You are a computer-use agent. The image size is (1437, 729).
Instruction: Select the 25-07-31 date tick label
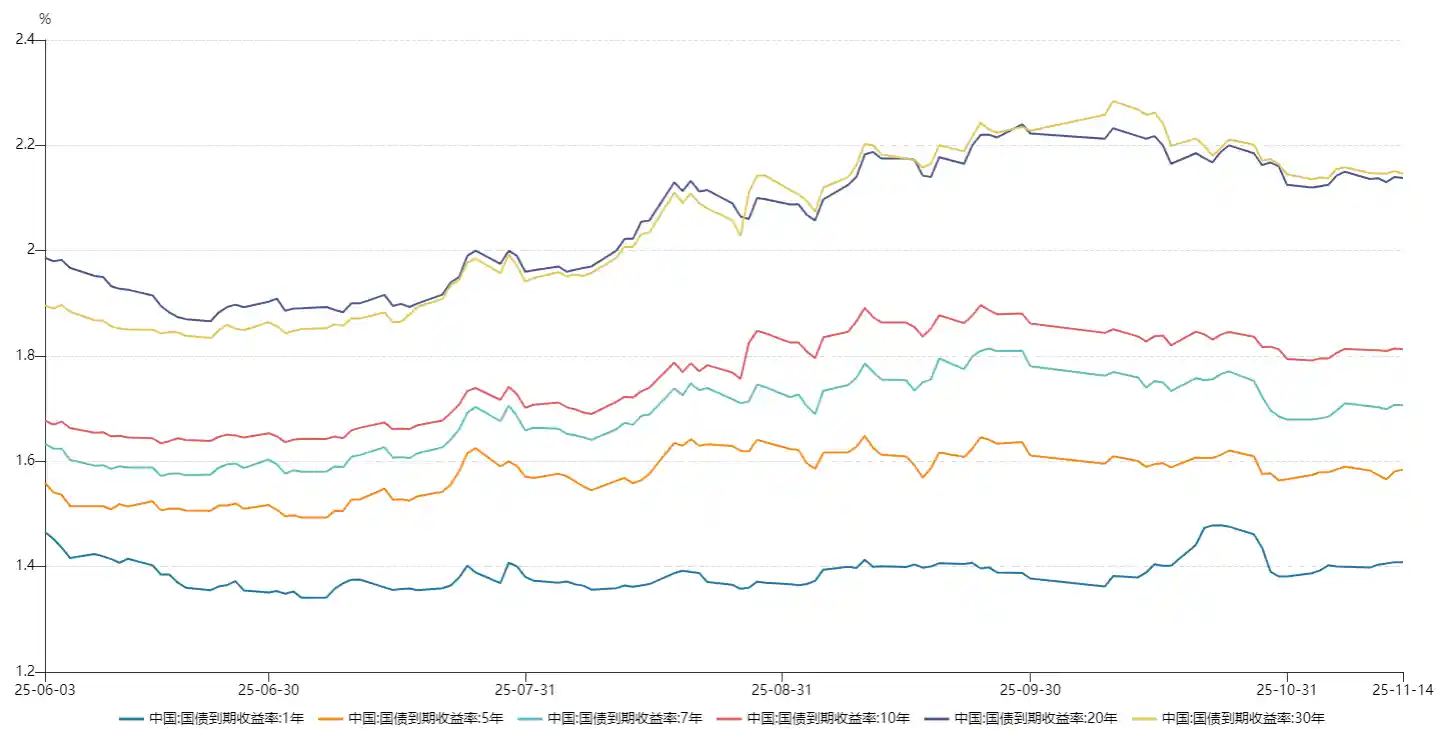click(525, 690)
